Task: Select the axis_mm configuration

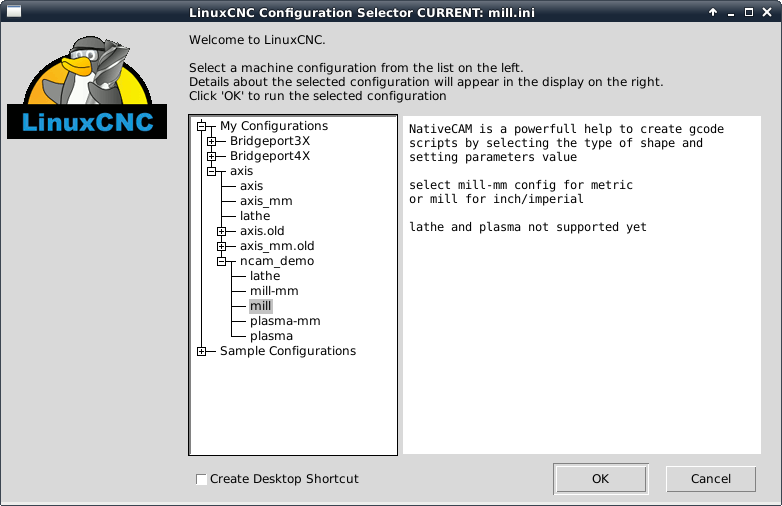Action: pyautogui.click(x=266, y=201)
